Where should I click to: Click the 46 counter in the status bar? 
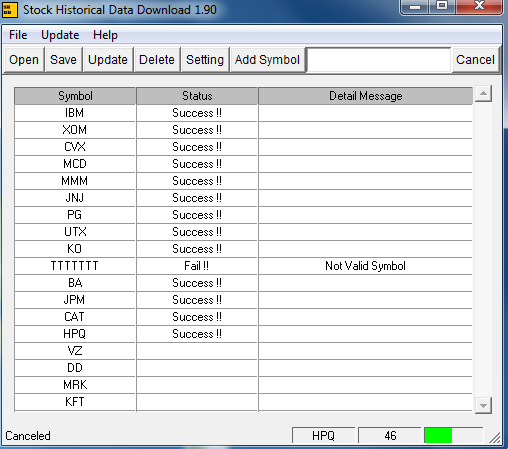pos(390,436)
